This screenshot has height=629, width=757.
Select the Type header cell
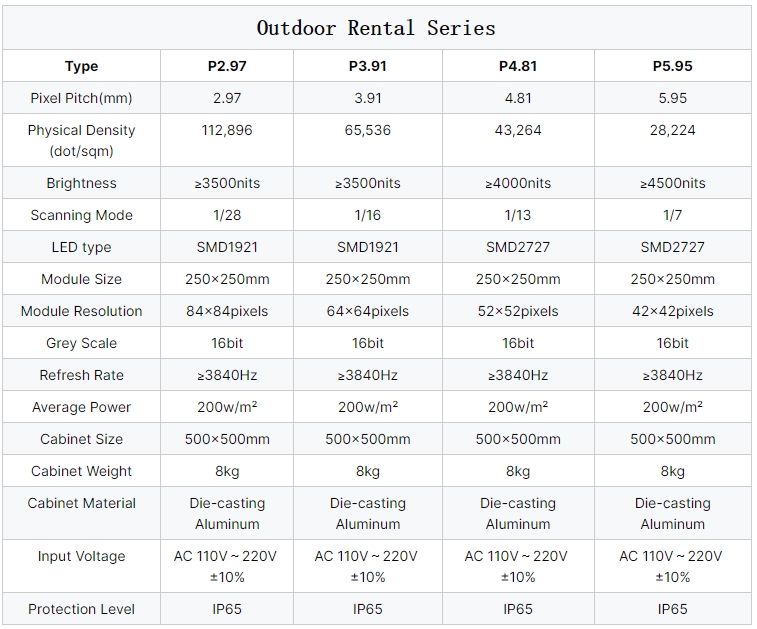coord(81,66)
